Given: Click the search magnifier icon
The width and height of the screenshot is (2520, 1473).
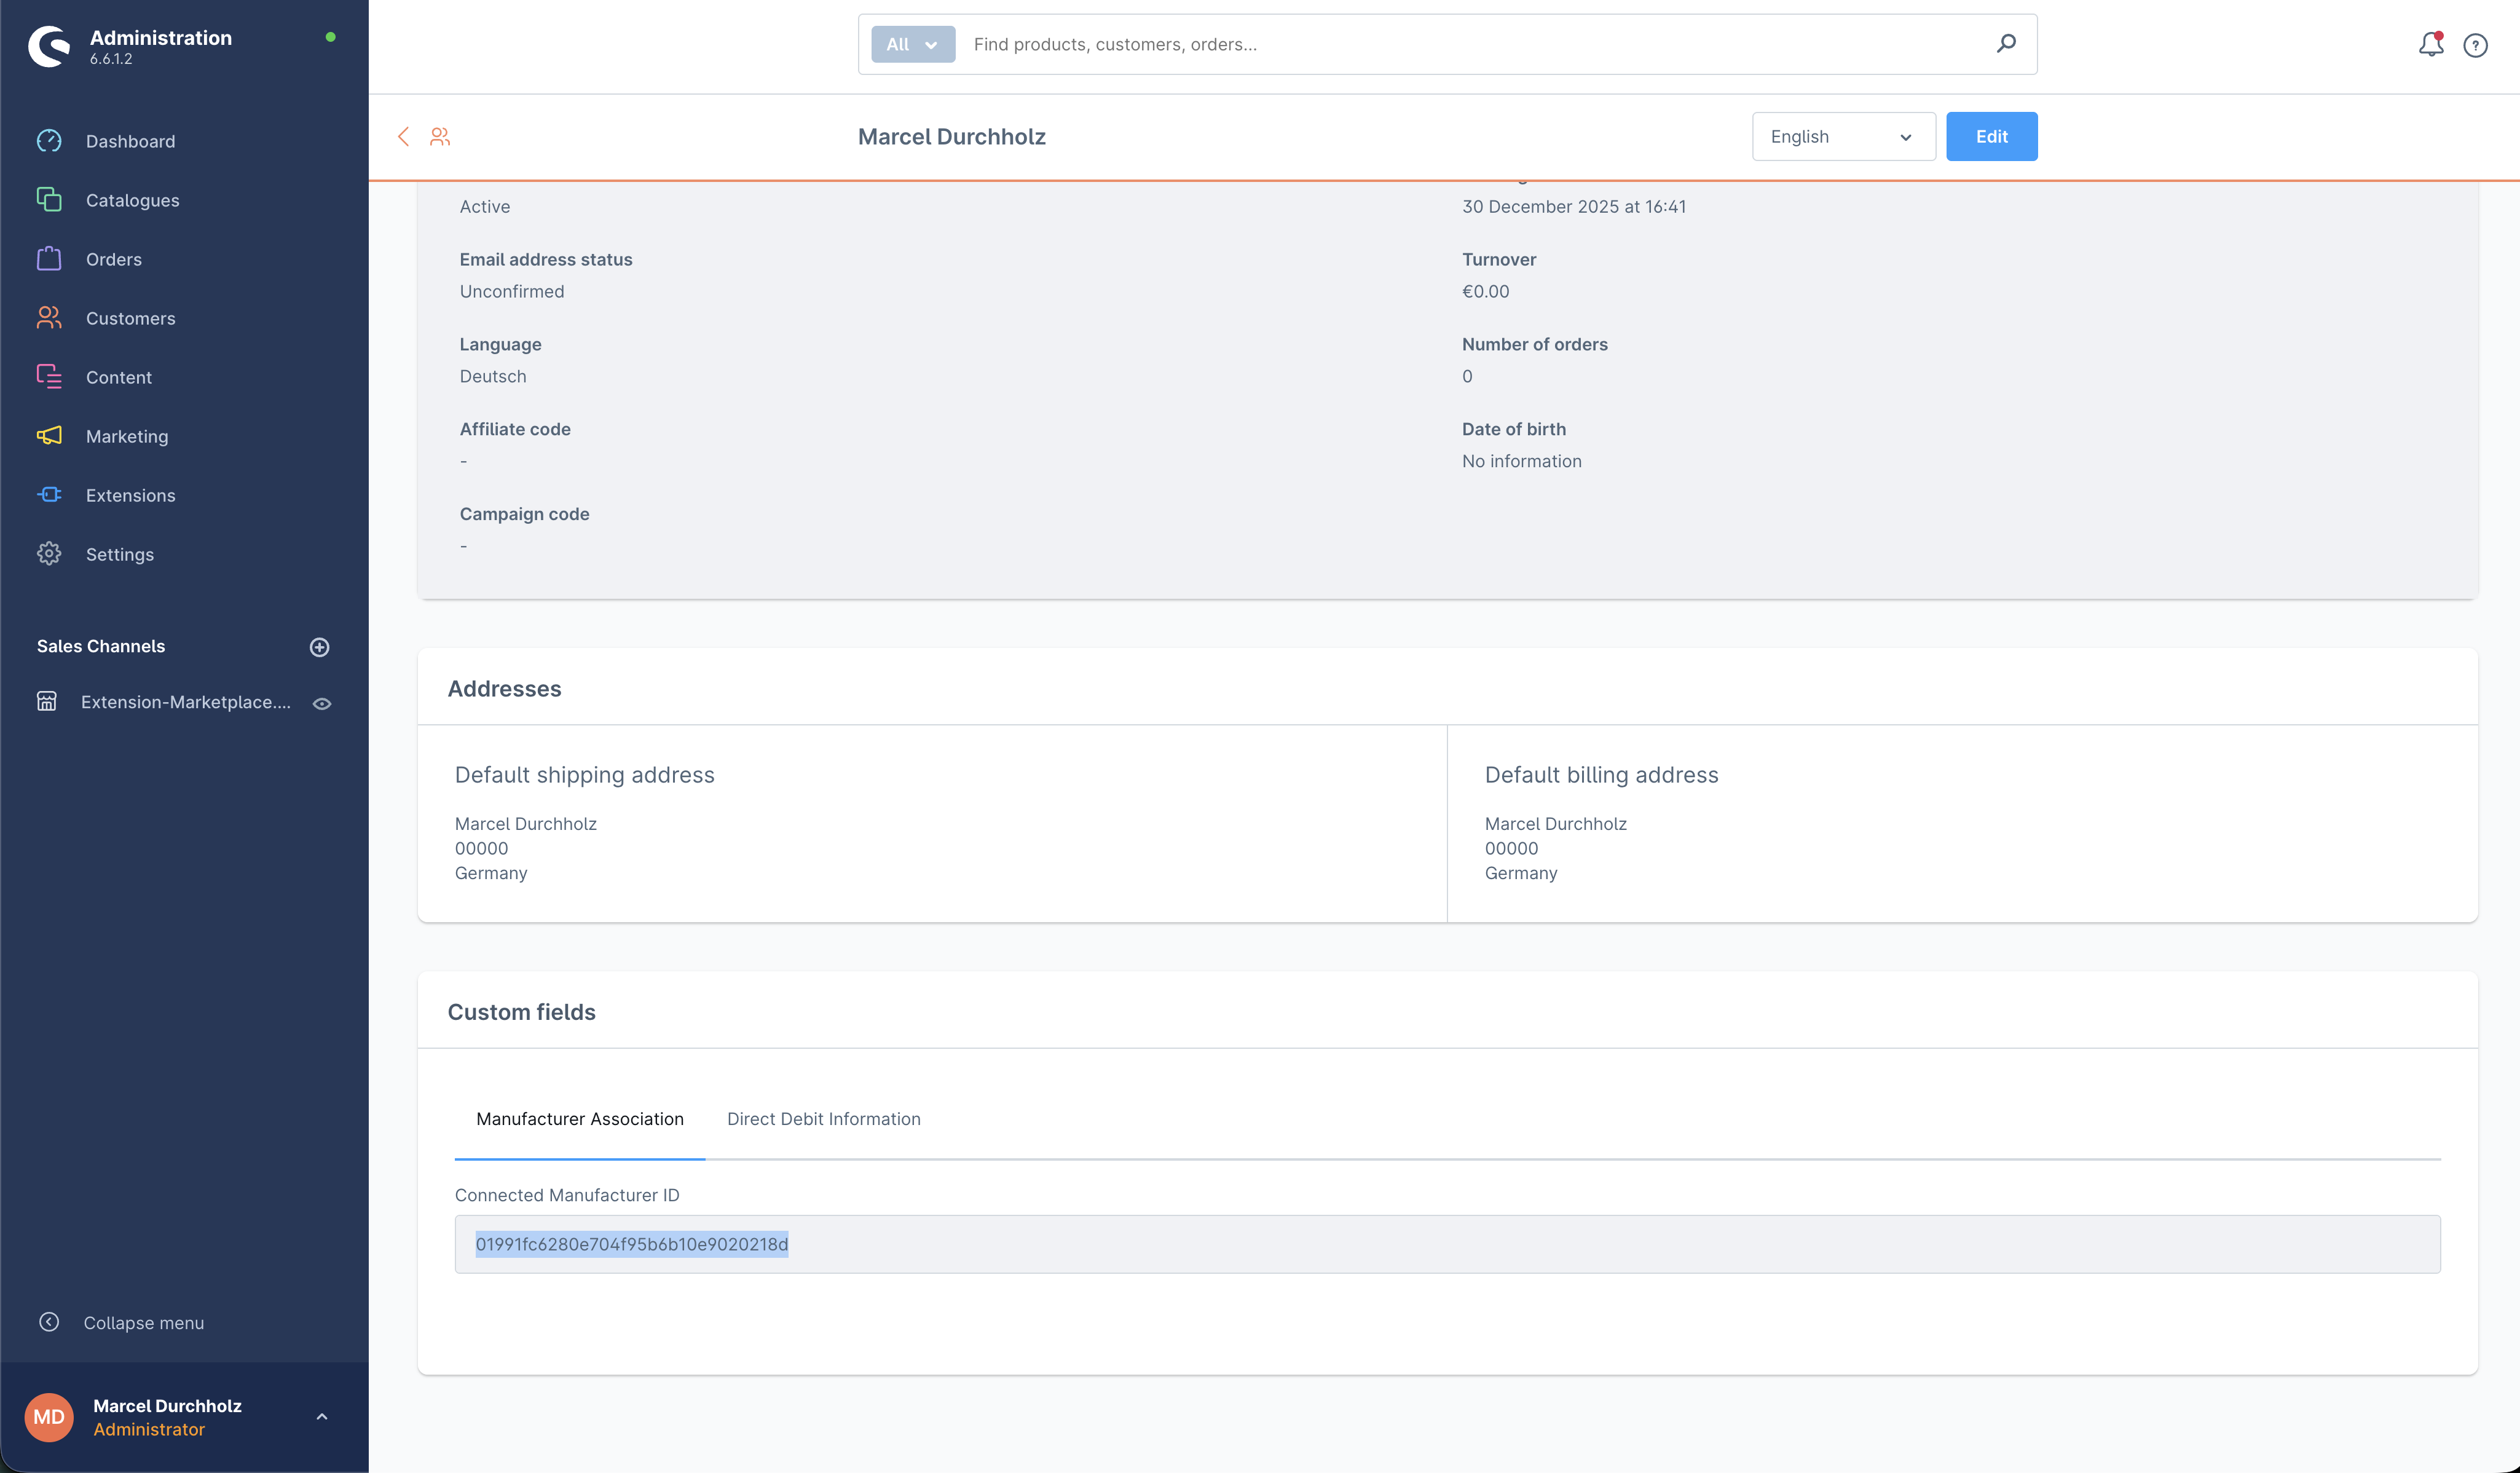Looking at the screenshot, I should pyautogui.click(x=2006, y=44).
